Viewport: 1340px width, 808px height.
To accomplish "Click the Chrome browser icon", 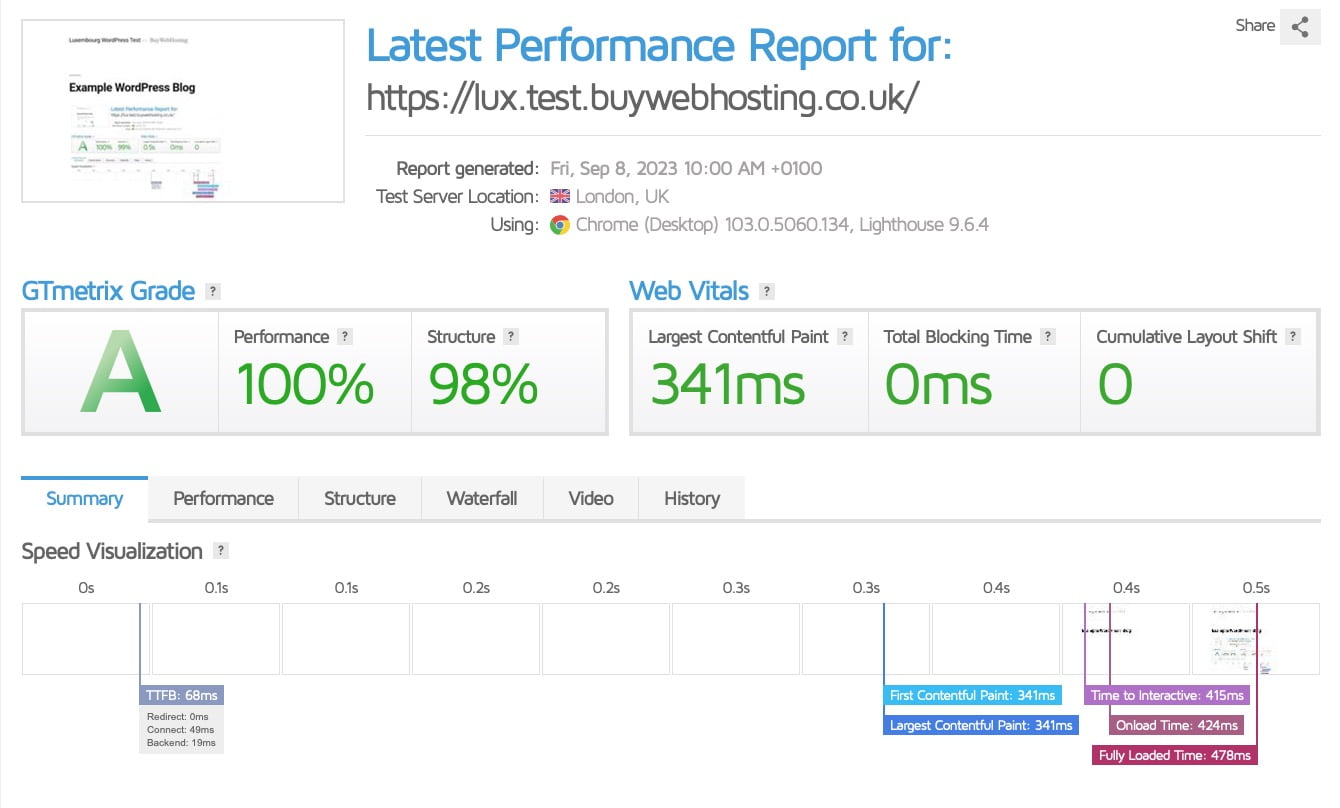I will (560, 225).
